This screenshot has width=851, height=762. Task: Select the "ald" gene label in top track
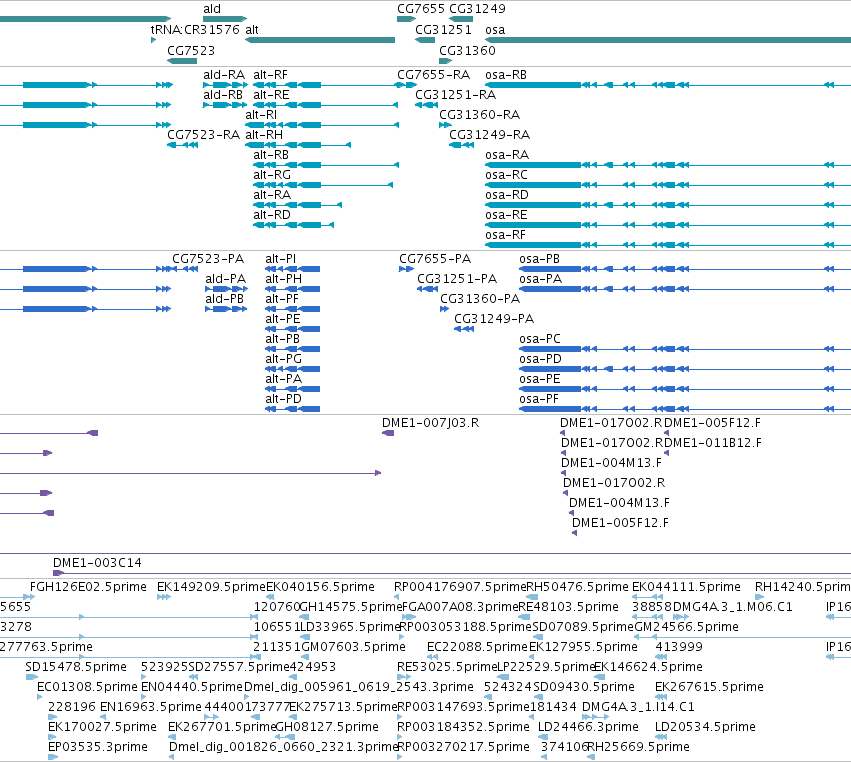[212, 9]
